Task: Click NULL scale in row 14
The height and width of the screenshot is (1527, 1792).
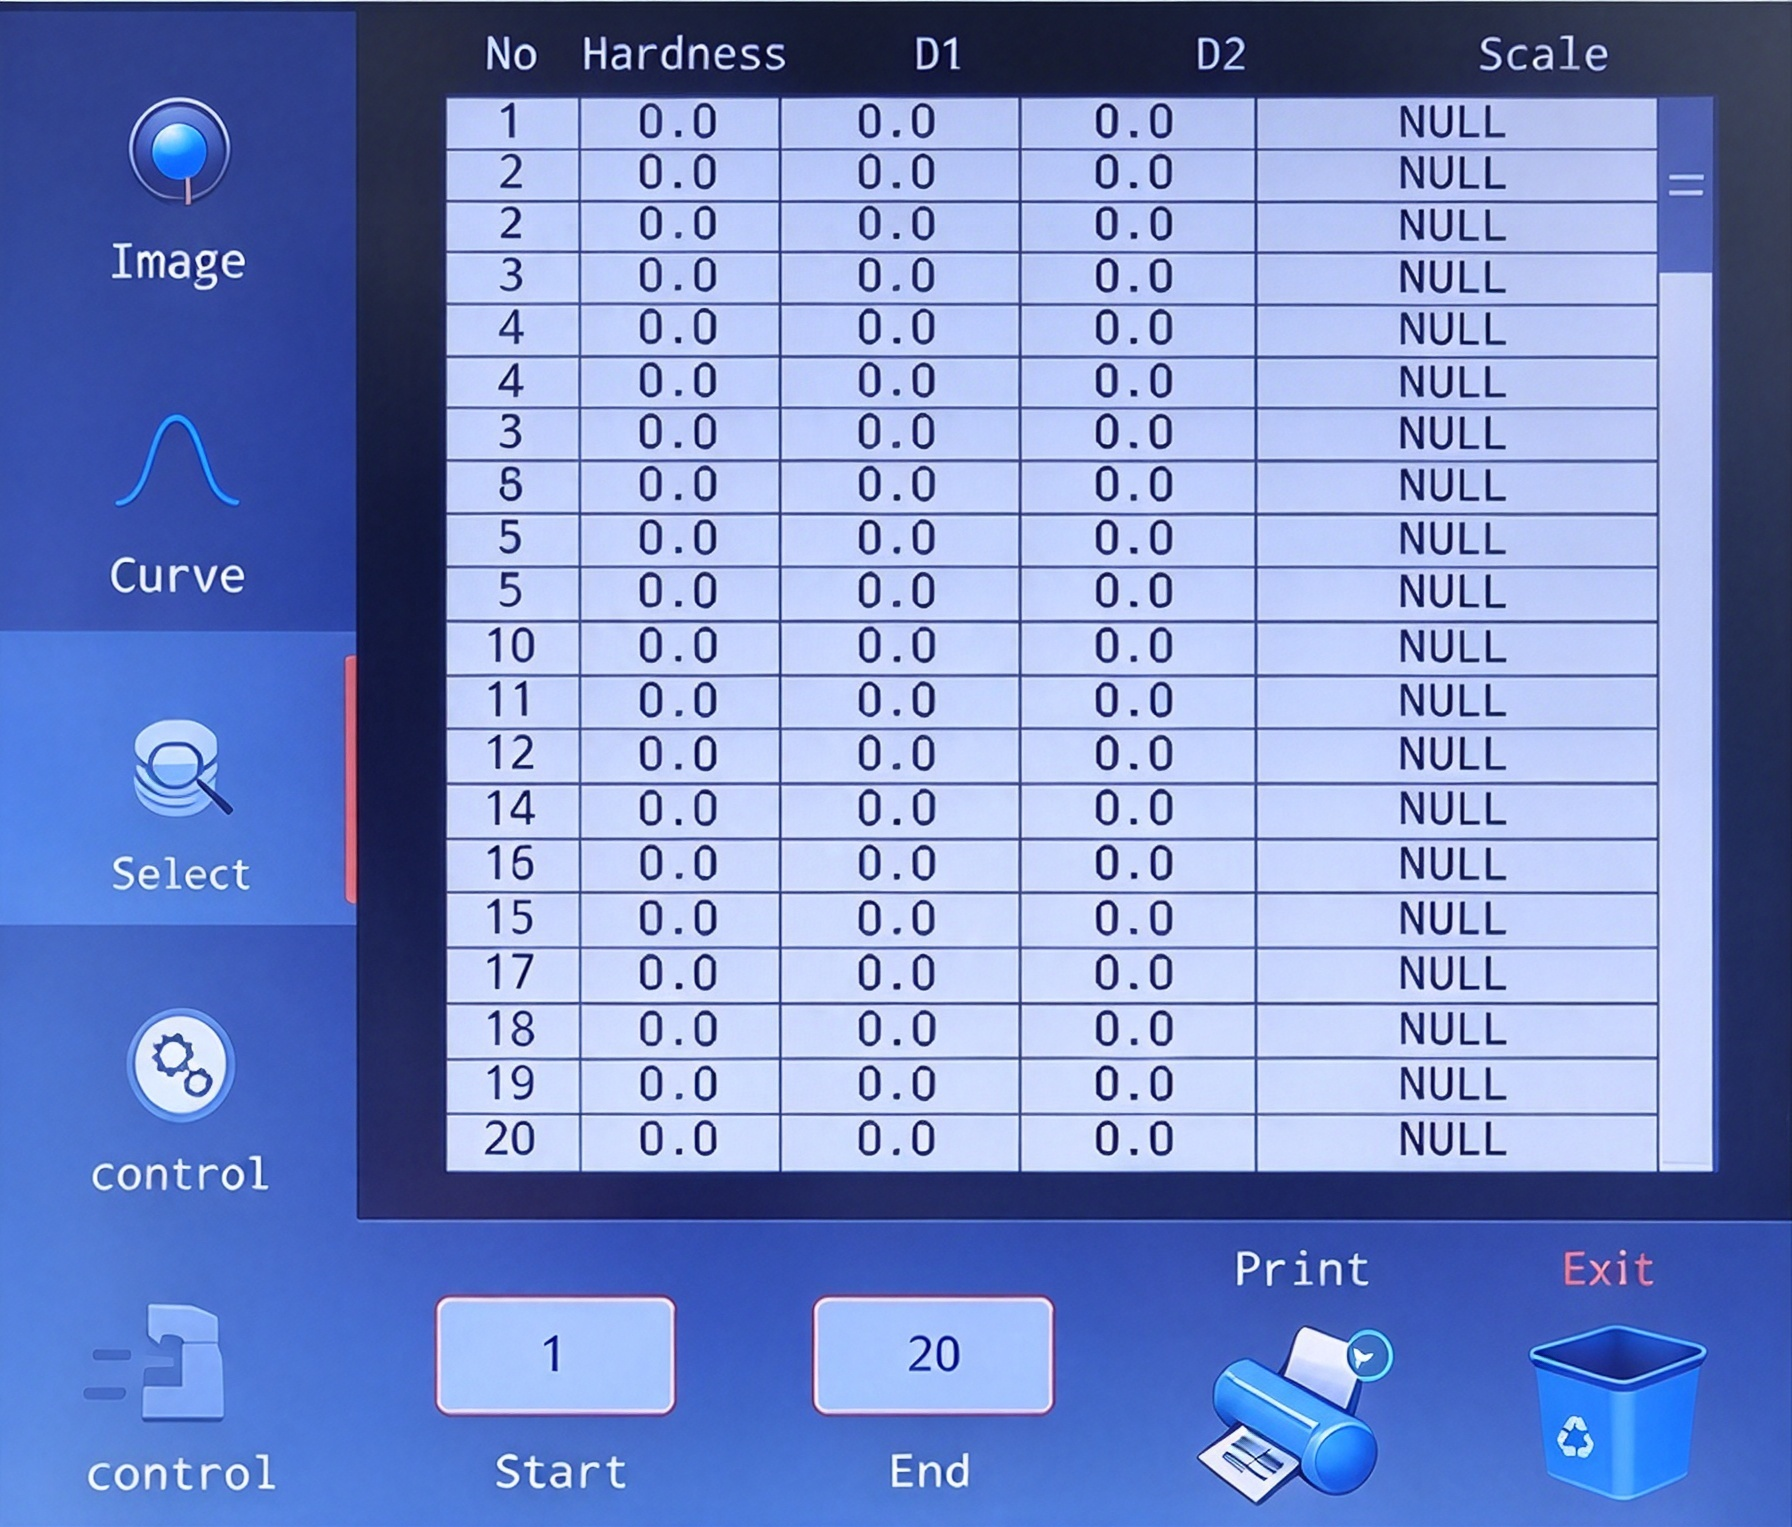Action: (x=1454, y=810)
